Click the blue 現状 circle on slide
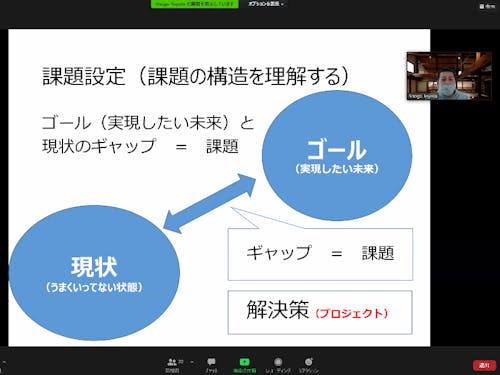Screen dimensions: 500x375 point(94,273)
